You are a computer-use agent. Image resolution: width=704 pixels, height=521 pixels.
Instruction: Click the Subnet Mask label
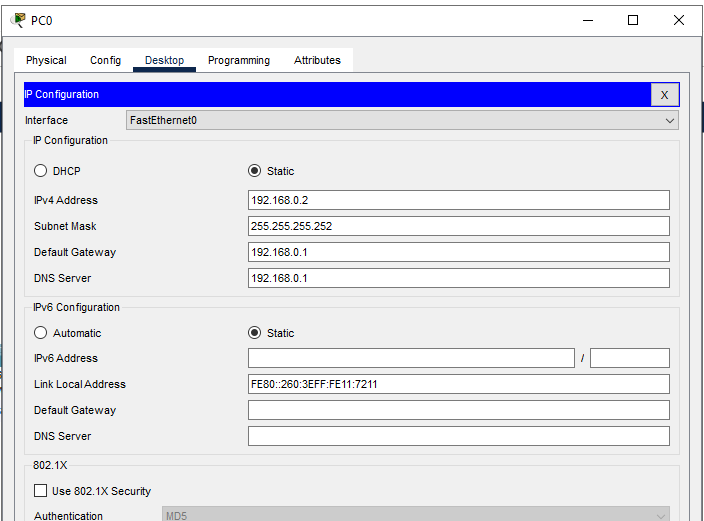(x=65, y=226)
